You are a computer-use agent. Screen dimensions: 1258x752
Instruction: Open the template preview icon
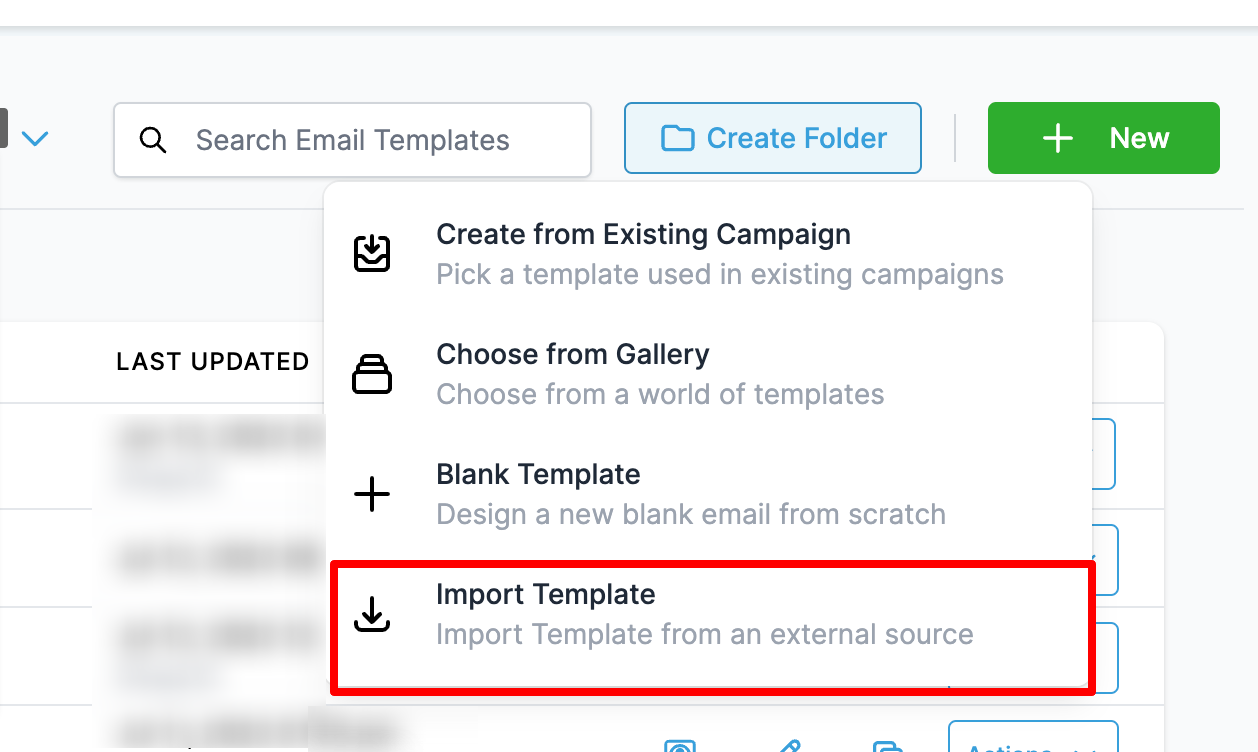[x=681, y=745]
